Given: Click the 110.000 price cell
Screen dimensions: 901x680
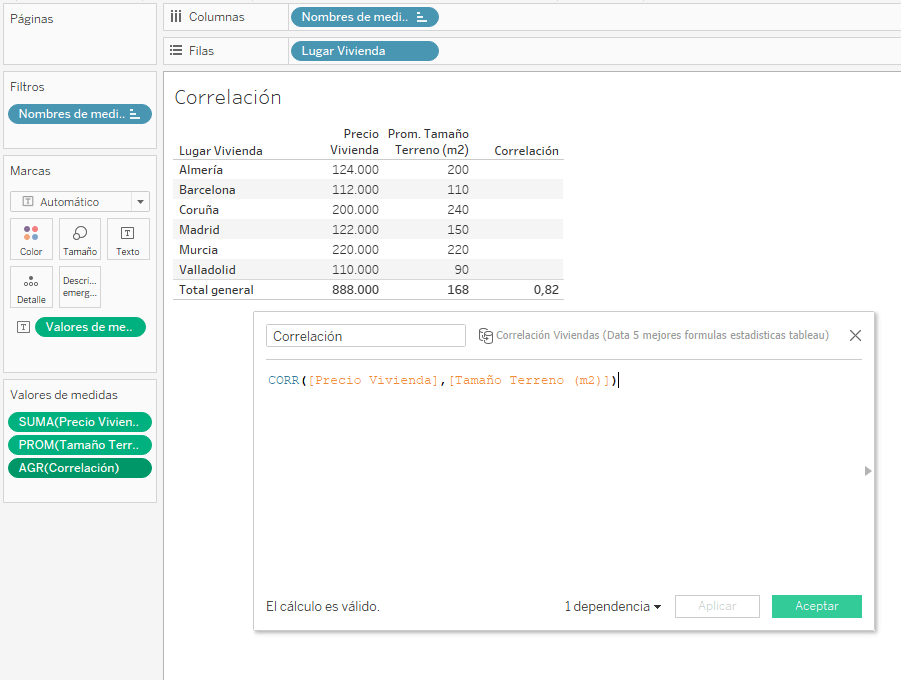Looking at the screenshot, I should 355,270.
